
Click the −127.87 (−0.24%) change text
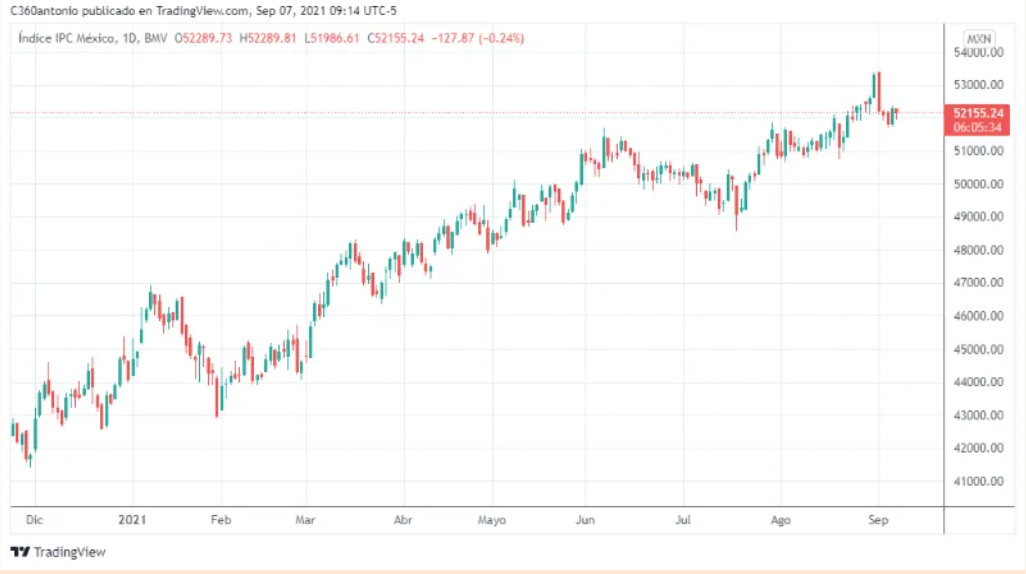click(478, 38)
